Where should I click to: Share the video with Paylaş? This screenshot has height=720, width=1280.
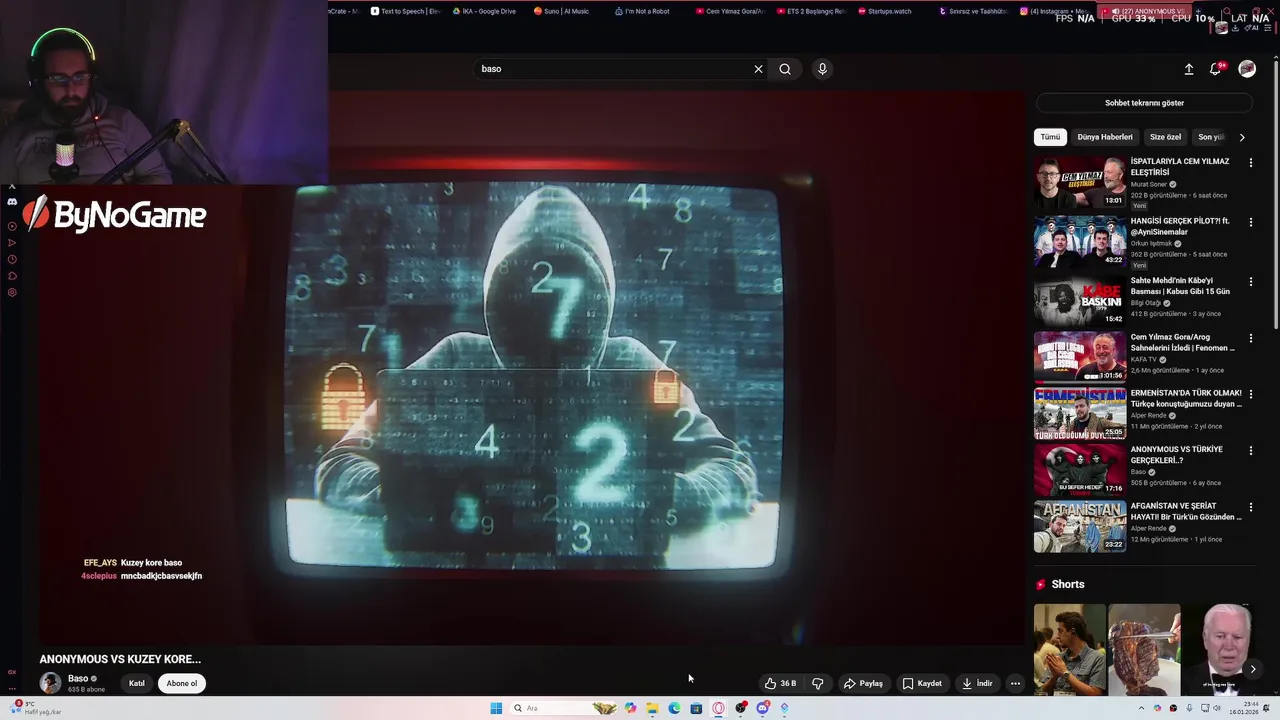coord(863,684)
